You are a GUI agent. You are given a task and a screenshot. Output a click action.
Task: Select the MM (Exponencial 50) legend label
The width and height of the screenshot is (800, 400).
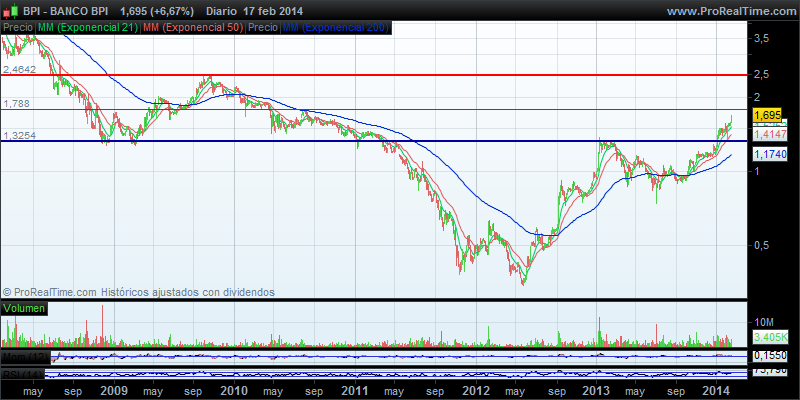coord(192,27)
